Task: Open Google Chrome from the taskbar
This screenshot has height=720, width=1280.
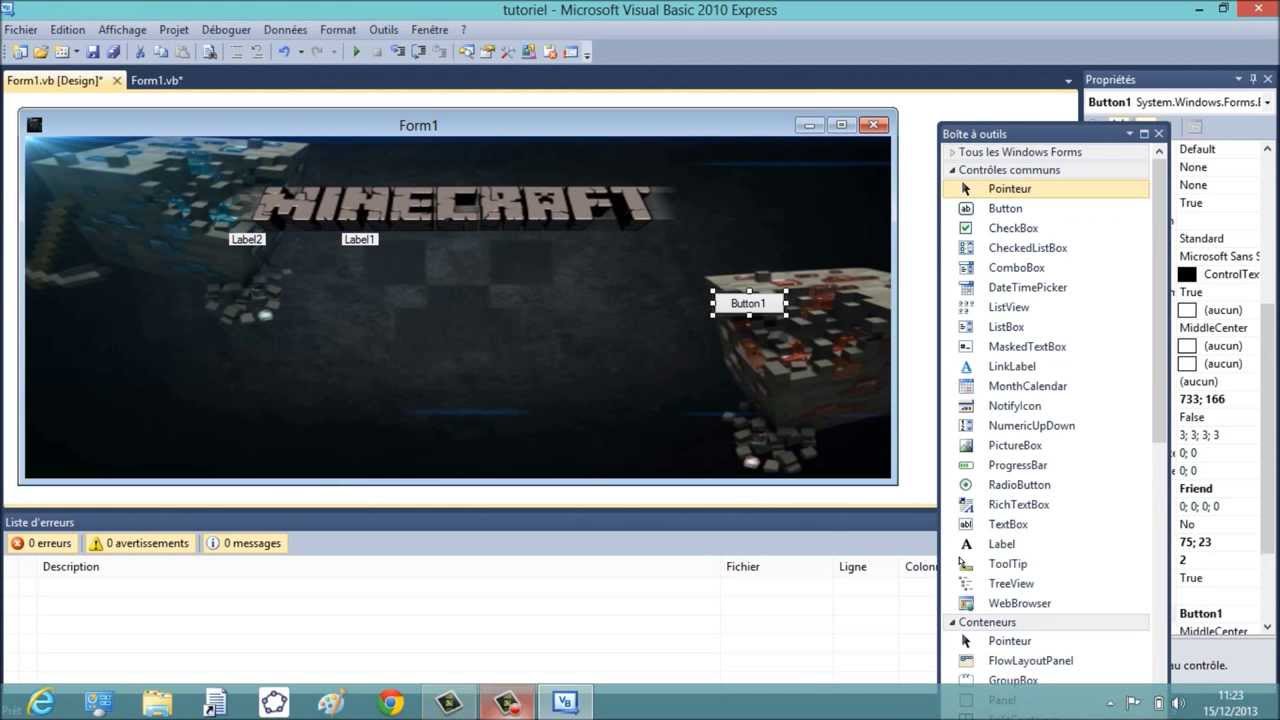Action: click(390, 702)
